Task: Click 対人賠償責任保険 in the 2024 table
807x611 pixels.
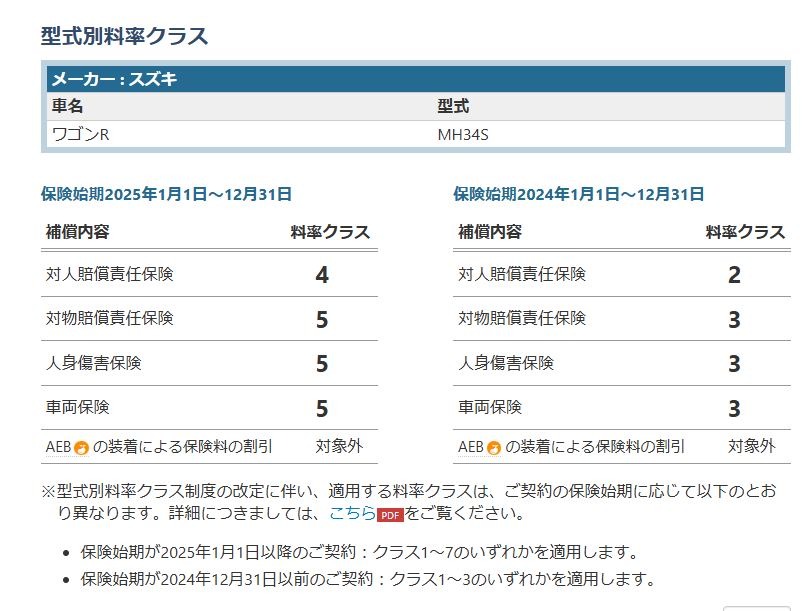Action: coord(522,274)
